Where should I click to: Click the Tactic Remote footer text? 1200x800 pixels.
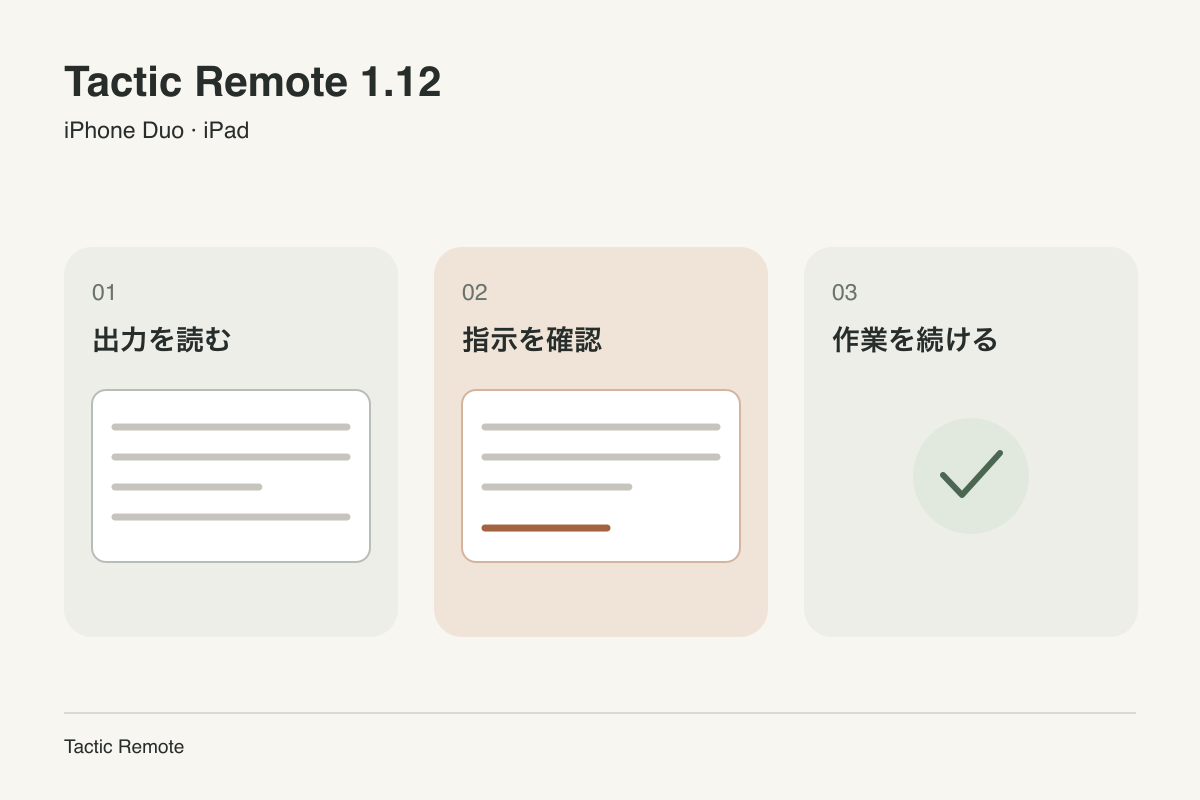pos(124,747)
